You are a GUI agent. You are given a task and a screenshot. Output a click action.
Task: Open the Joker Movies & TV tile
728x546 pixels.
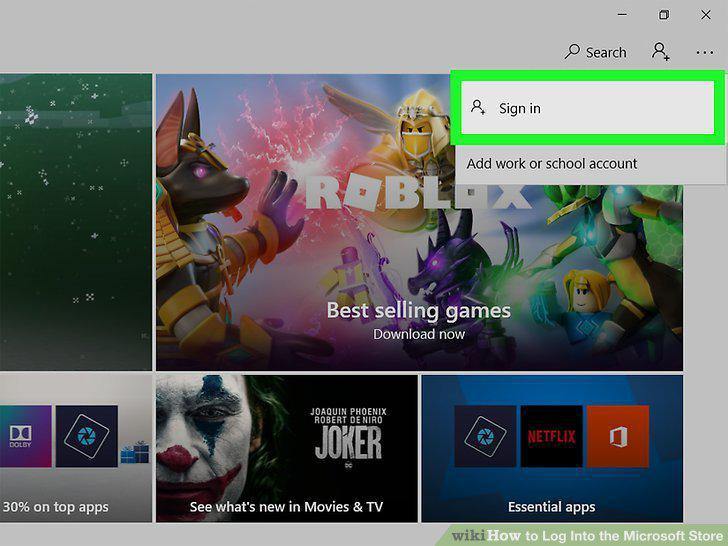tap(286, 448)
